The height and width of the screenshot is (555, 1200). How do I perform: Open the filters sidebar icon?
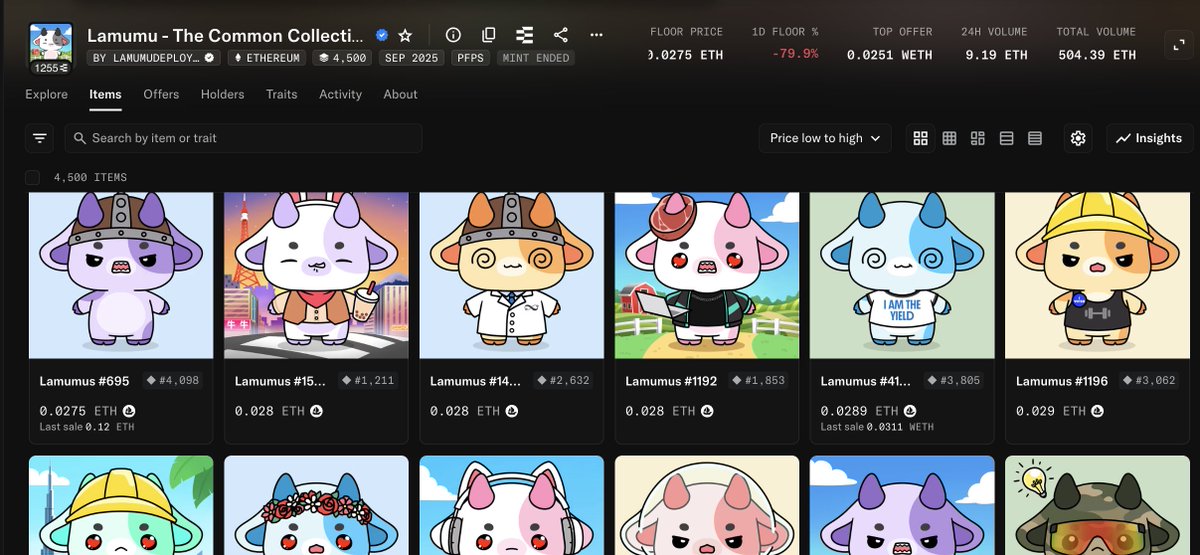40,138
